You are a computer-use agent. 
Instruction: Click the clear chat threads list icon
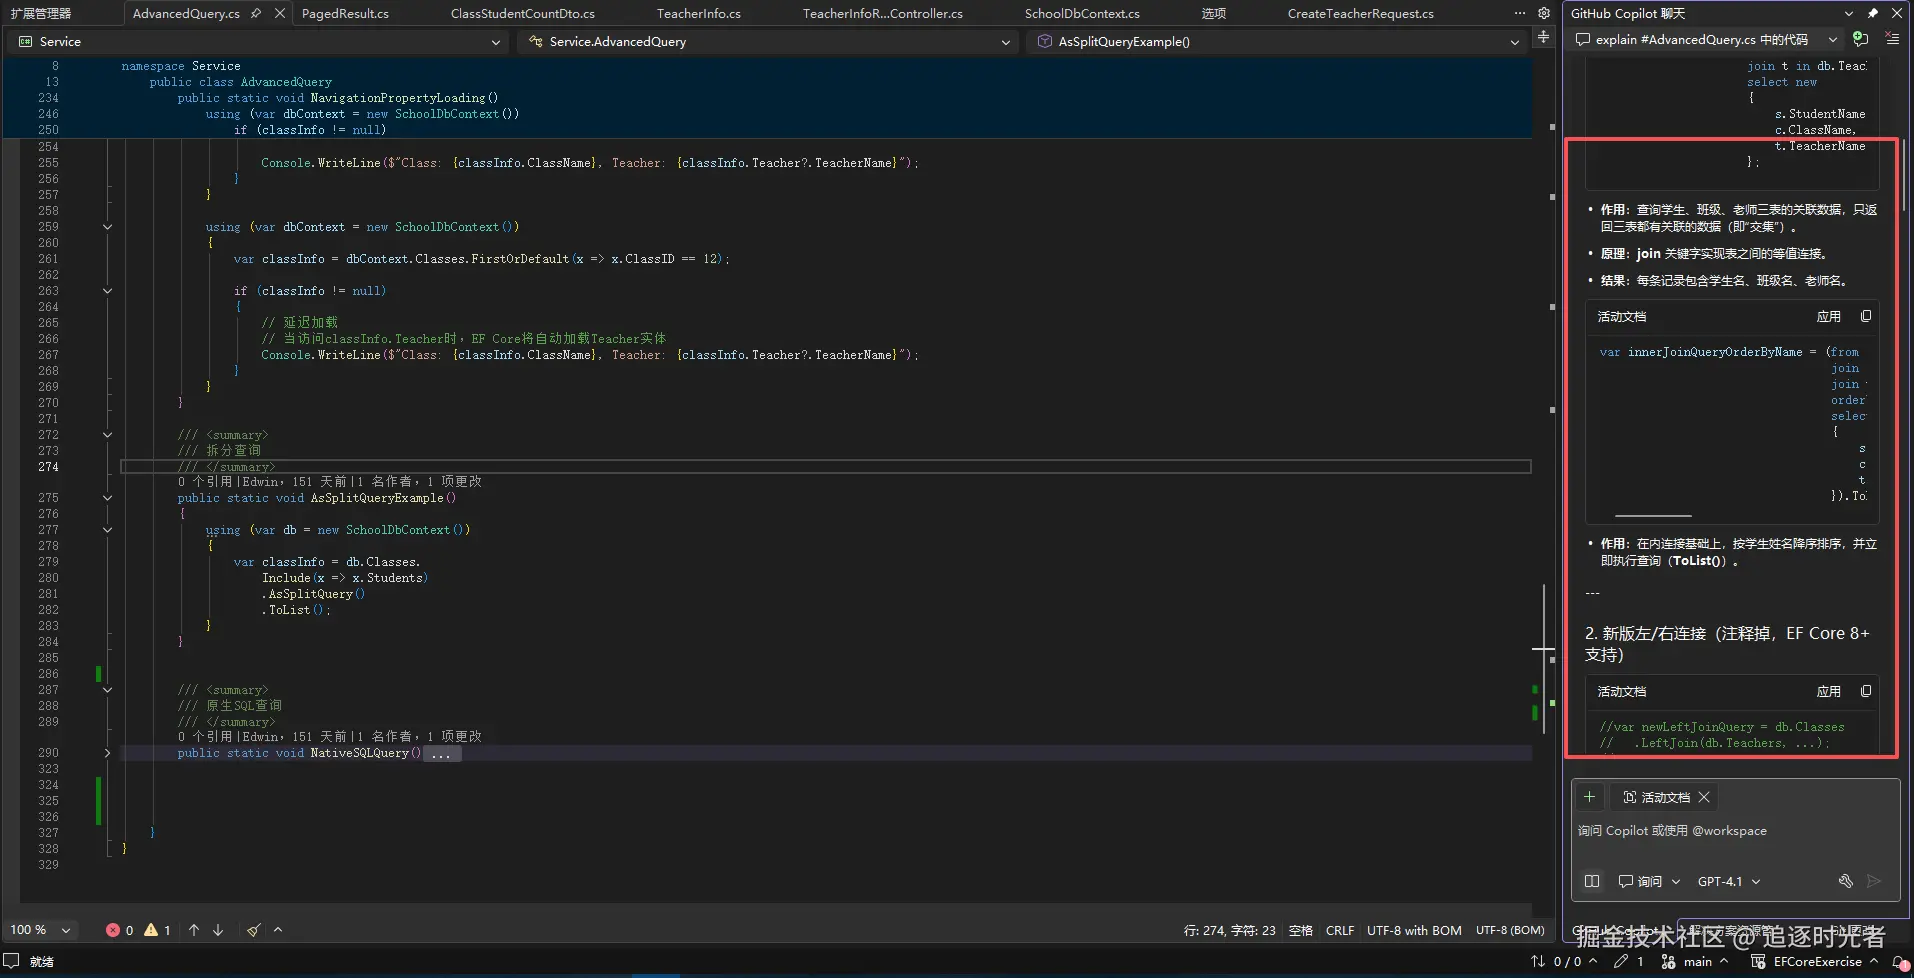1892,39
